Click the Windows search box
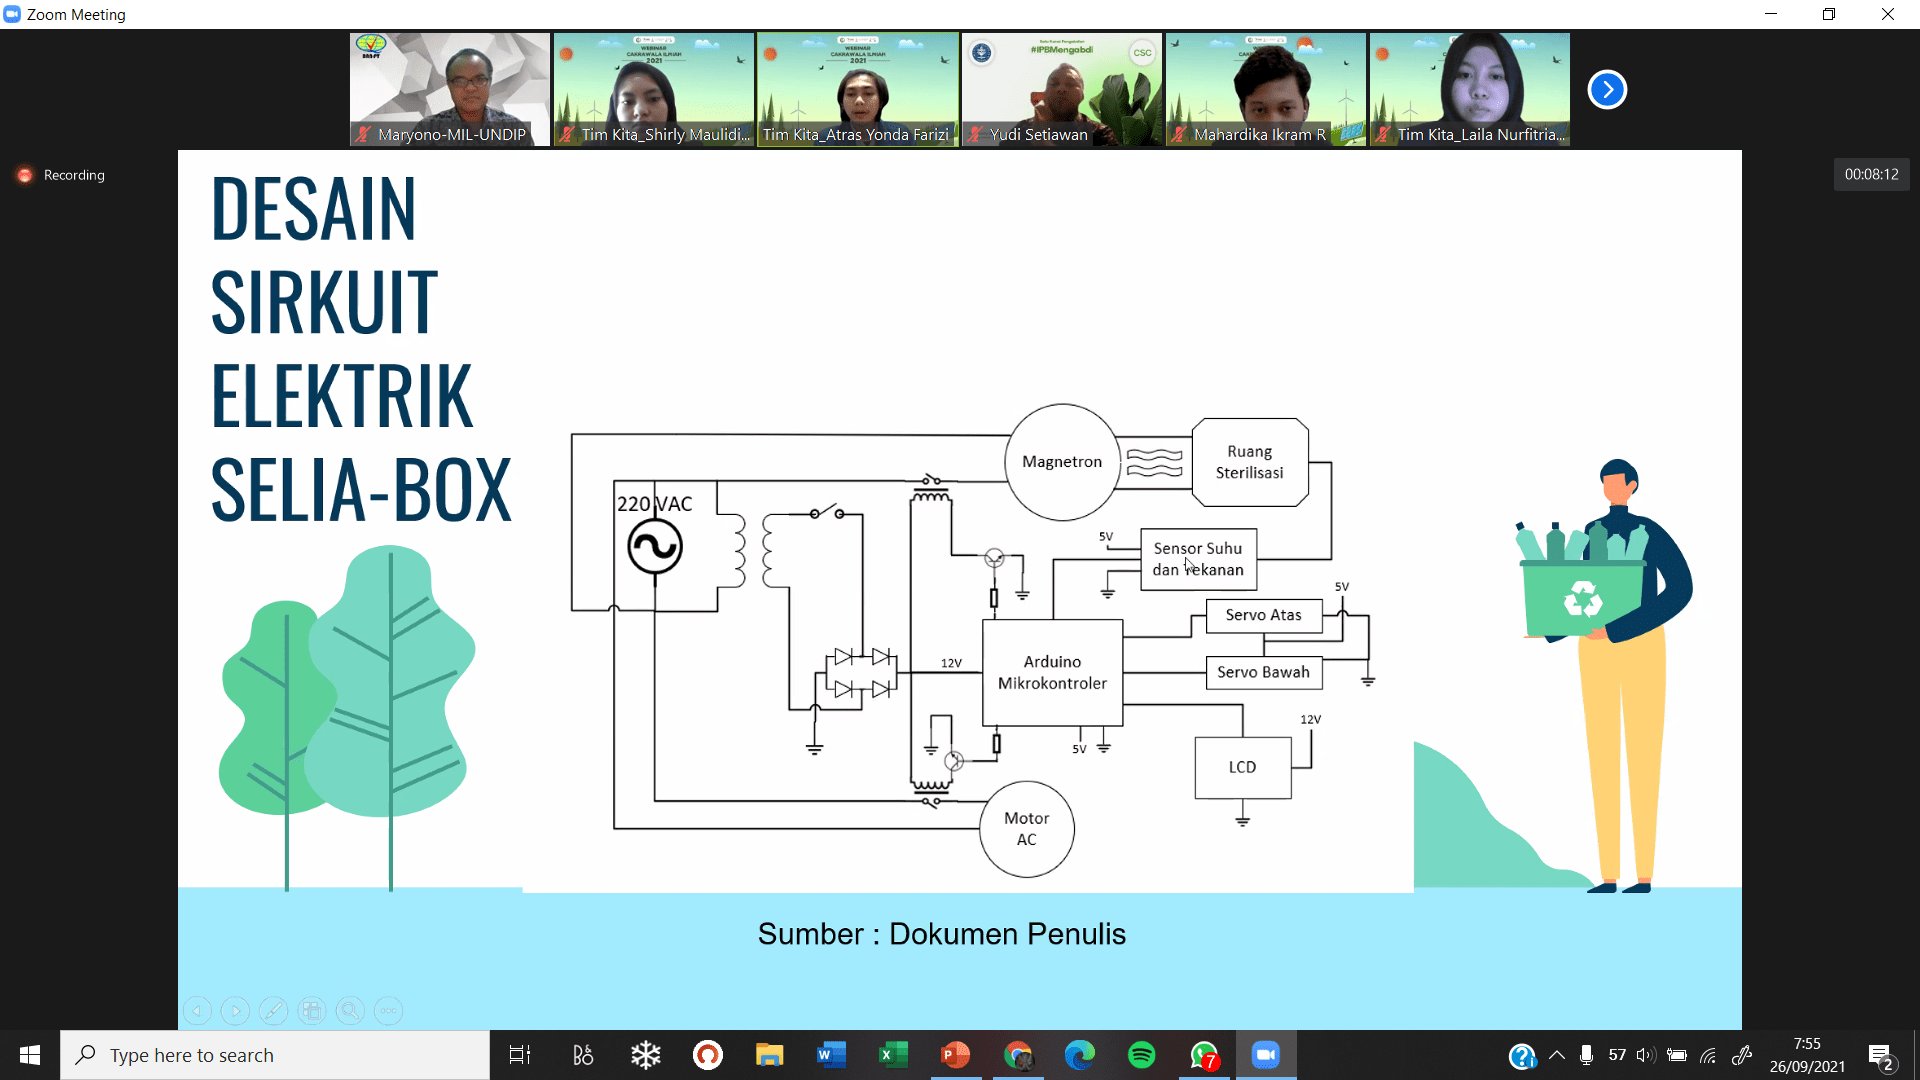Screen dimensions: 1920x1080 [275, 1055]
